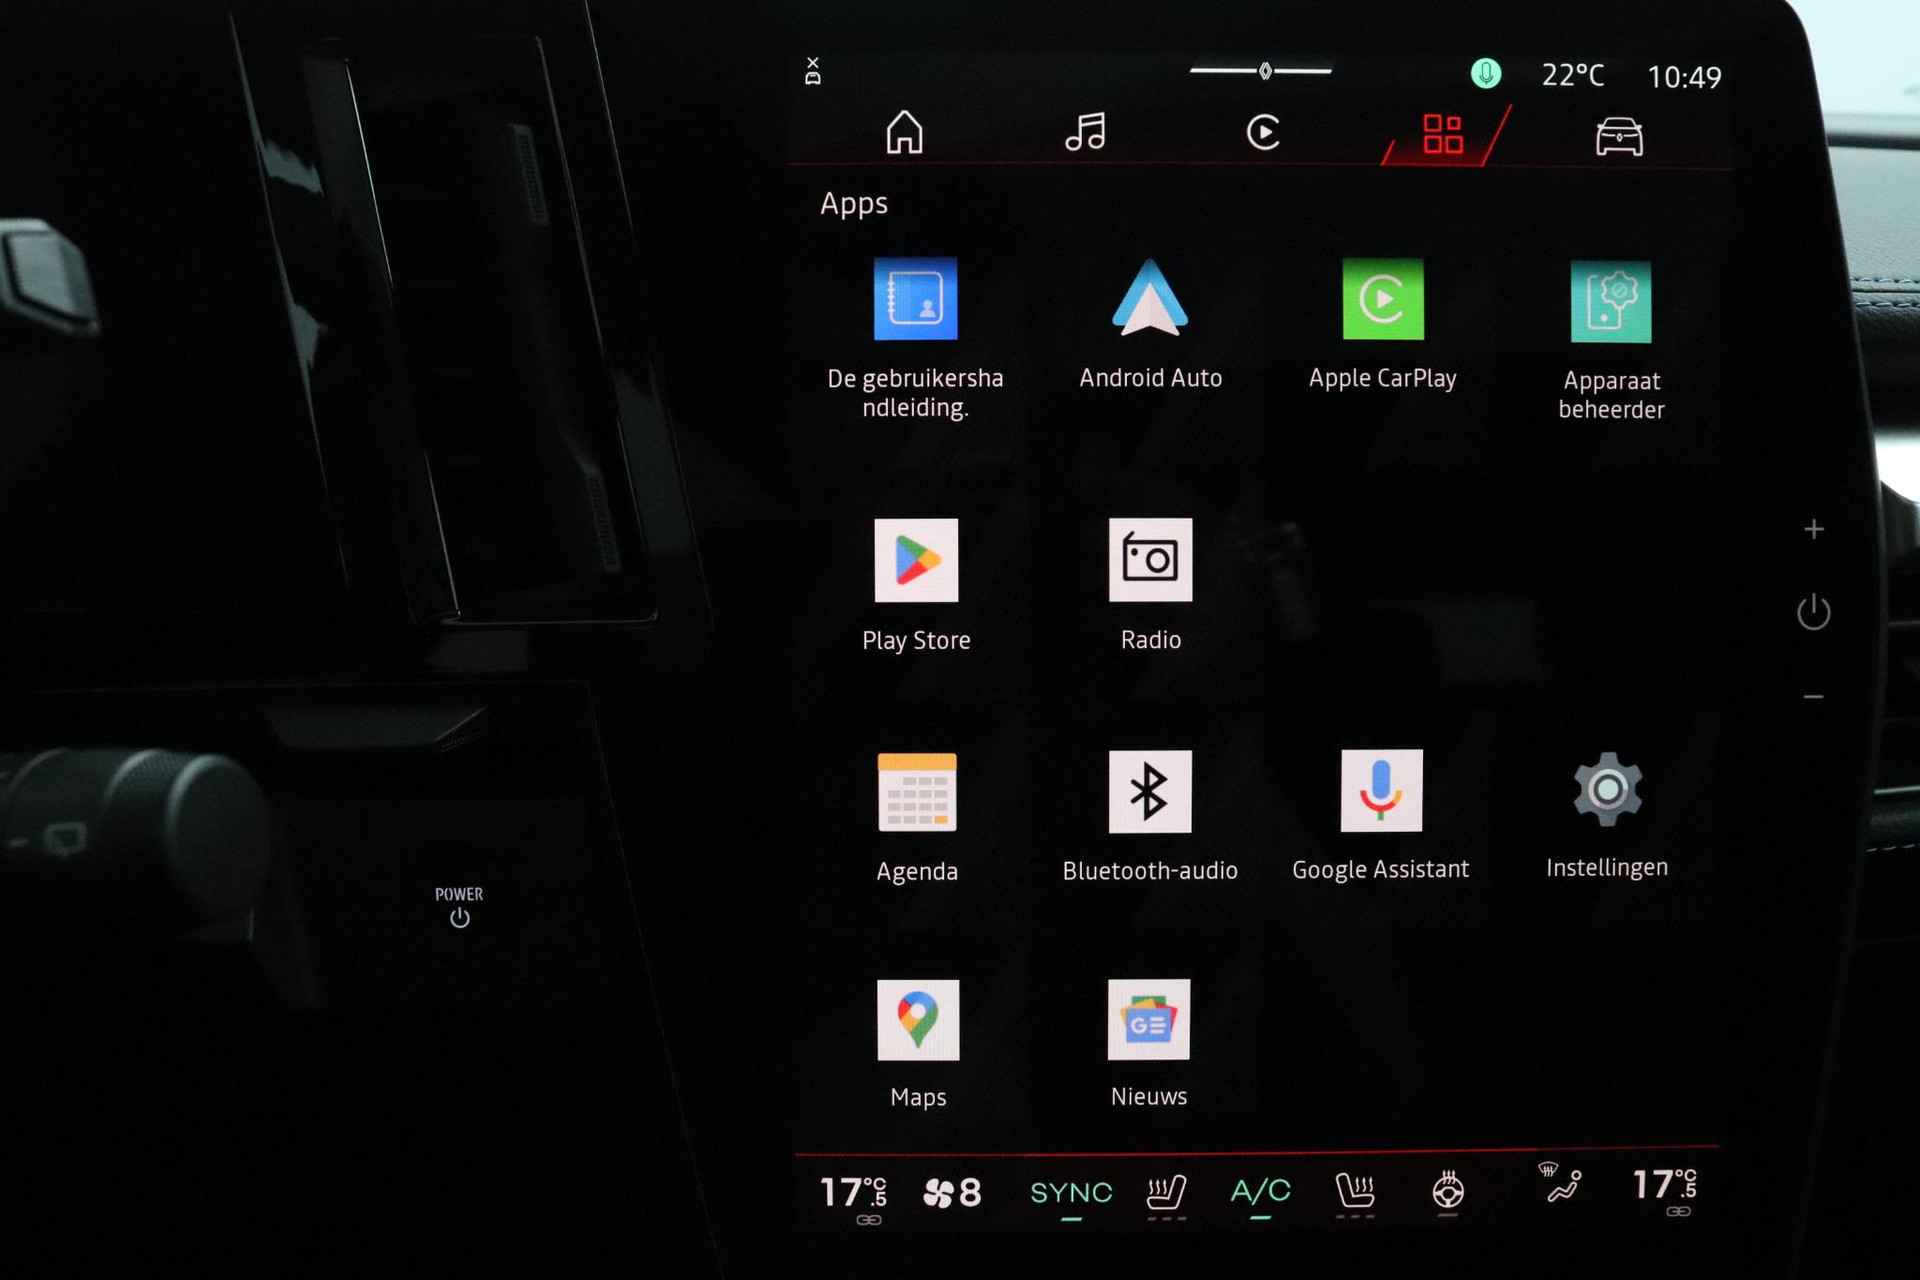This screenshot has height=1280, width=1920.
Task: Toggle SYNC climate mode
Action: click(x=1071, y=1193)
